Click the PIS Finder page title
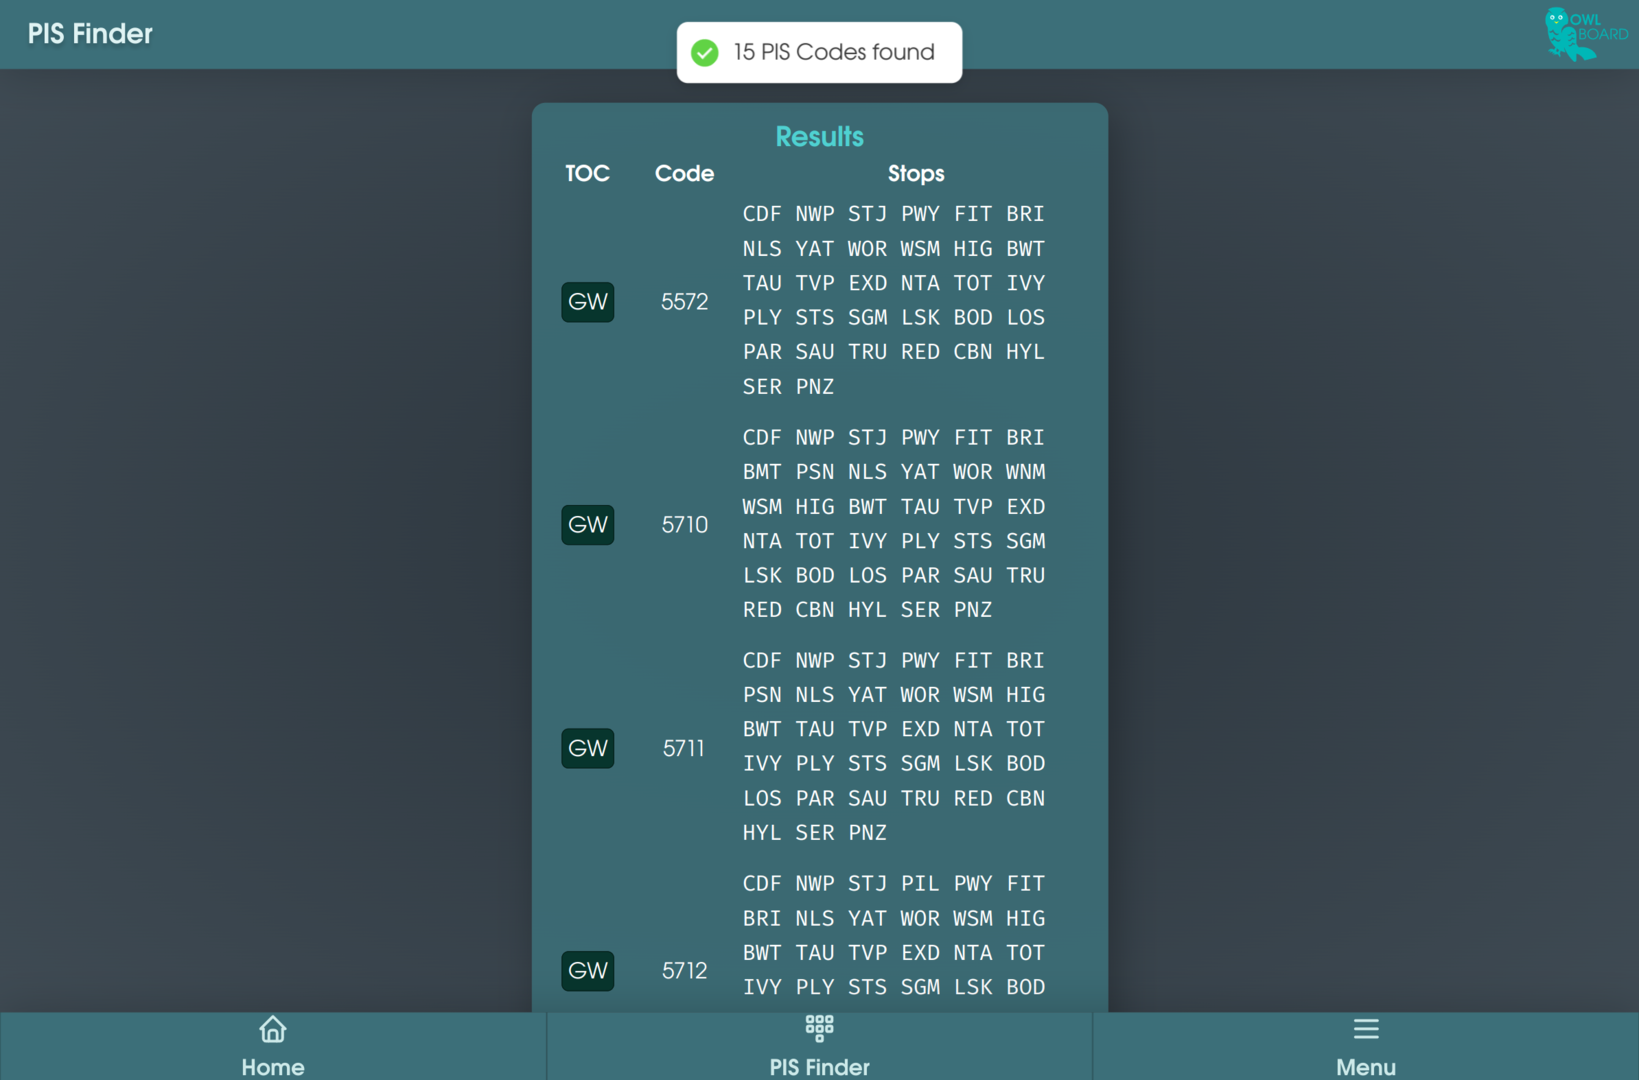This screenshot has height=1080, width=1639. tap(90, 34)
